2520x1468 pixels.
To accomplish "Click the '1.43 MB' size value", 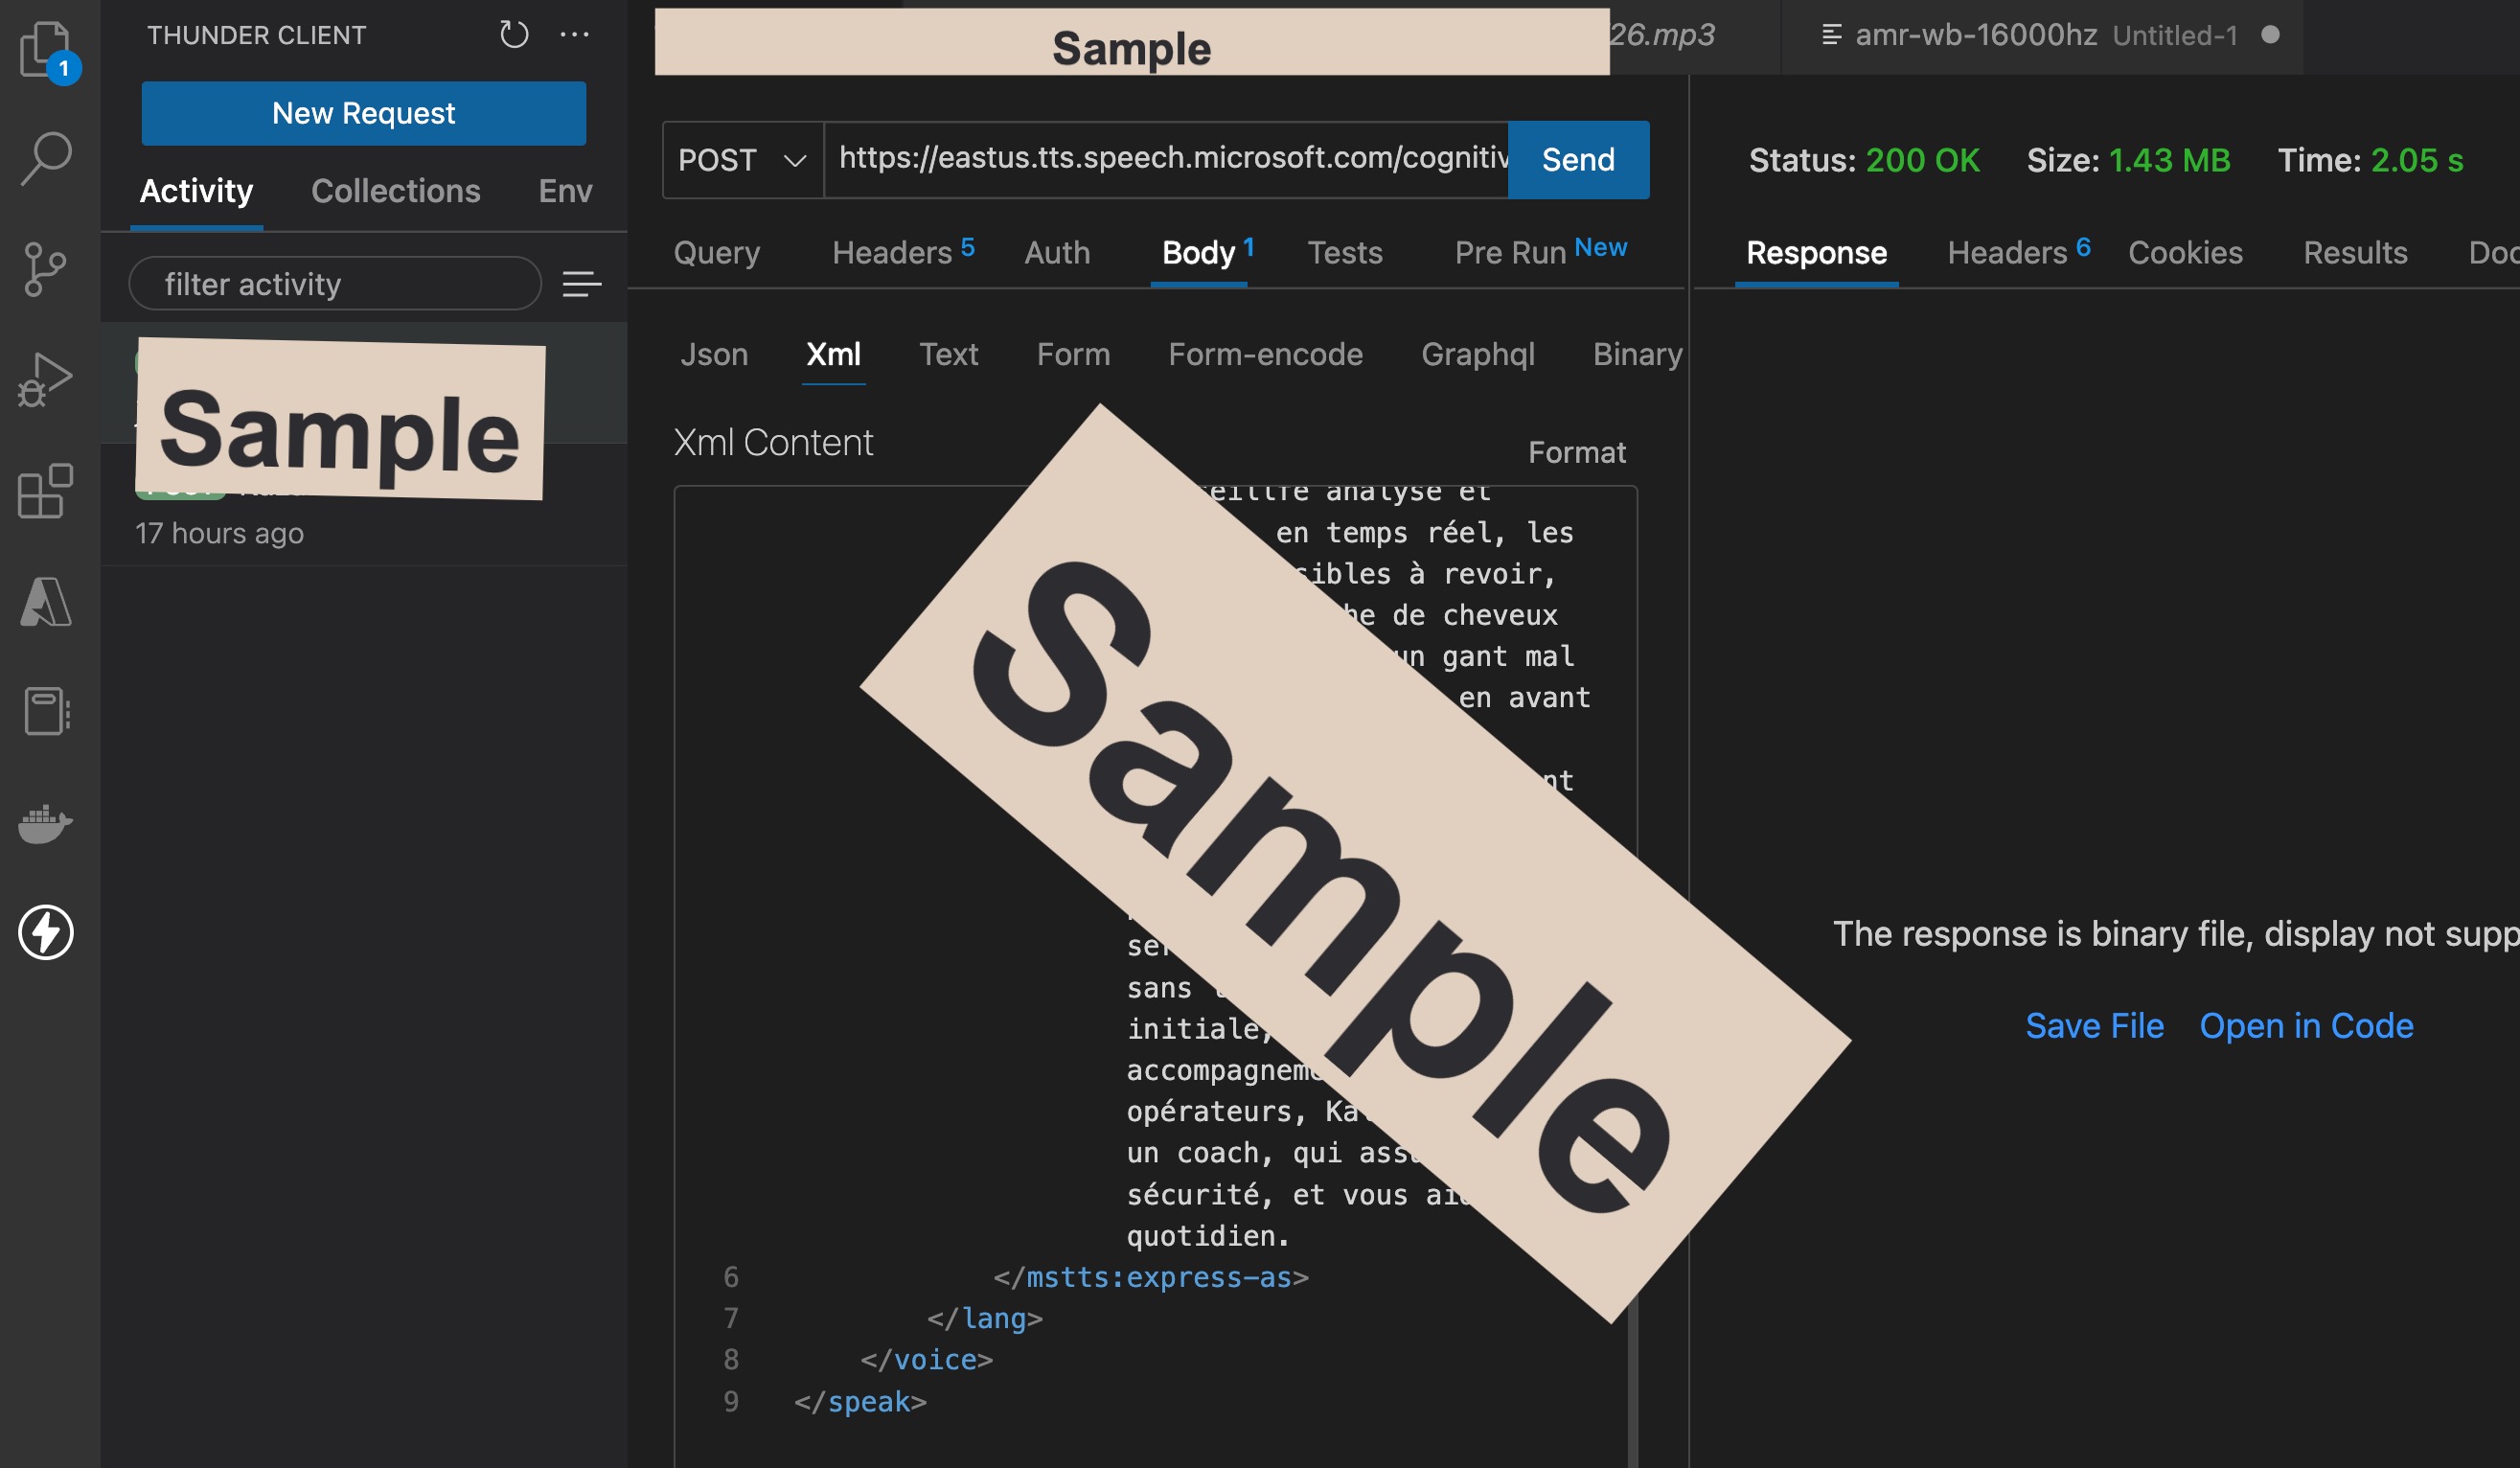I will [x=2169, y=160].
